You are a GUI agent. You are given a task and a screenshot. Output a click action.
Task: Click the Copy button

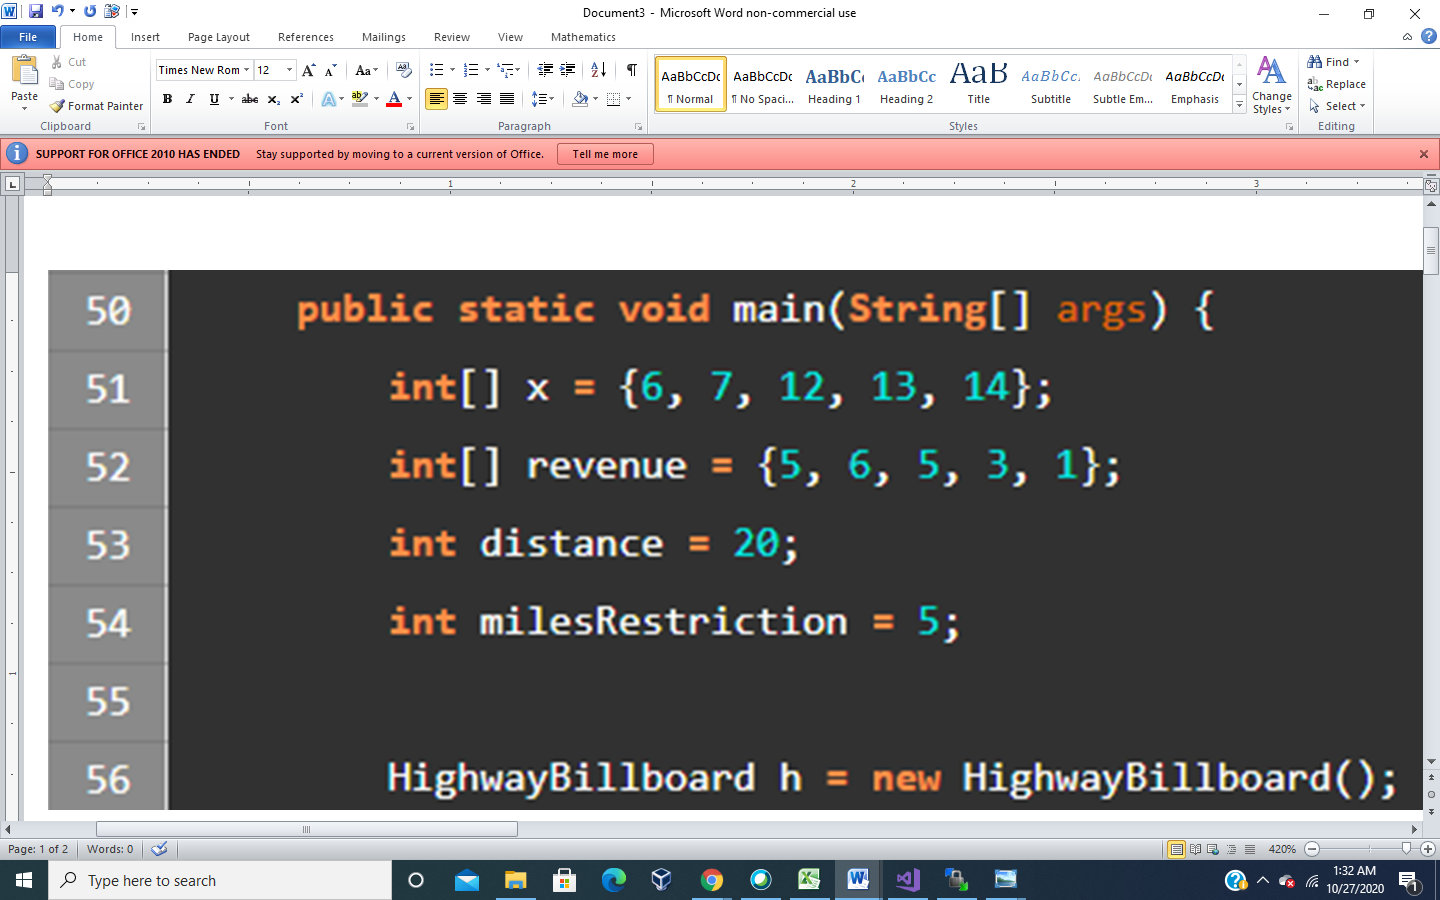(72, 84)
